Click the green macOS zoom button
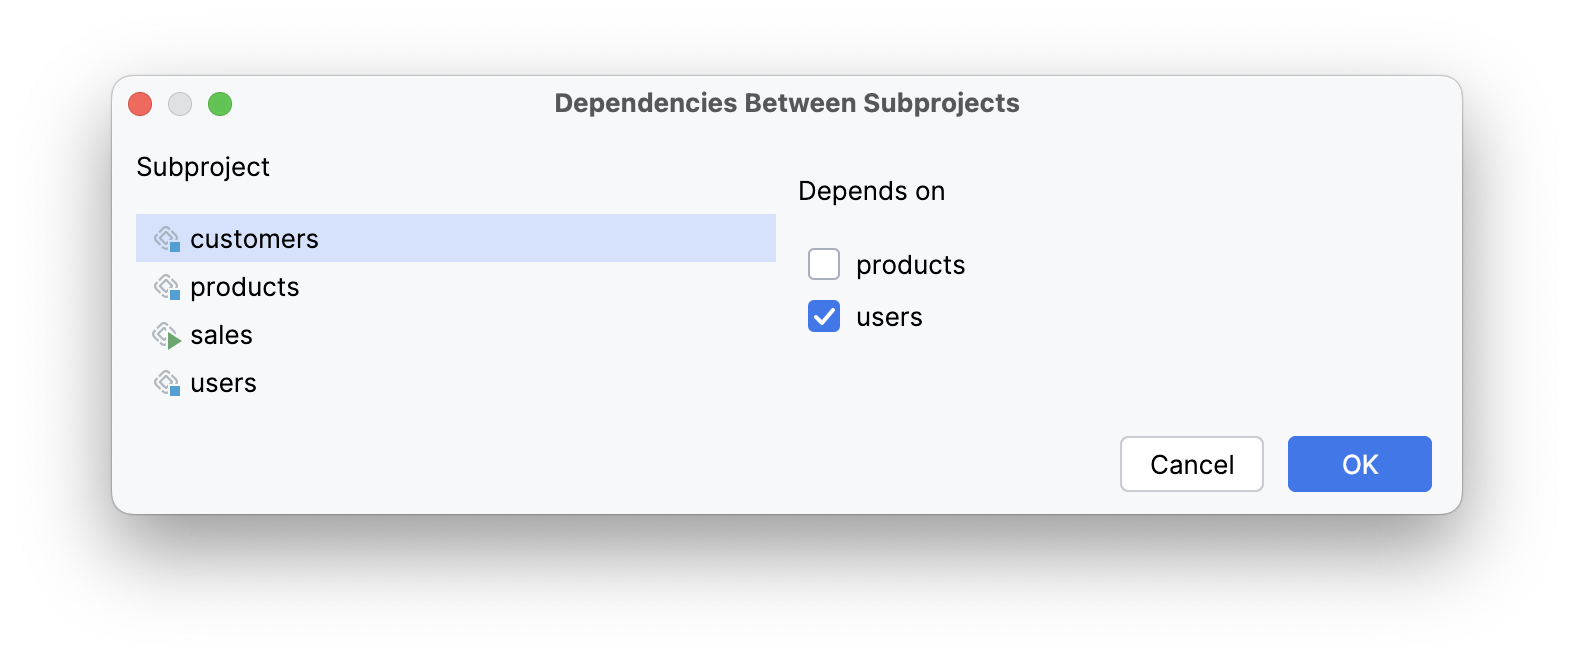 click(x=220, y=103)
